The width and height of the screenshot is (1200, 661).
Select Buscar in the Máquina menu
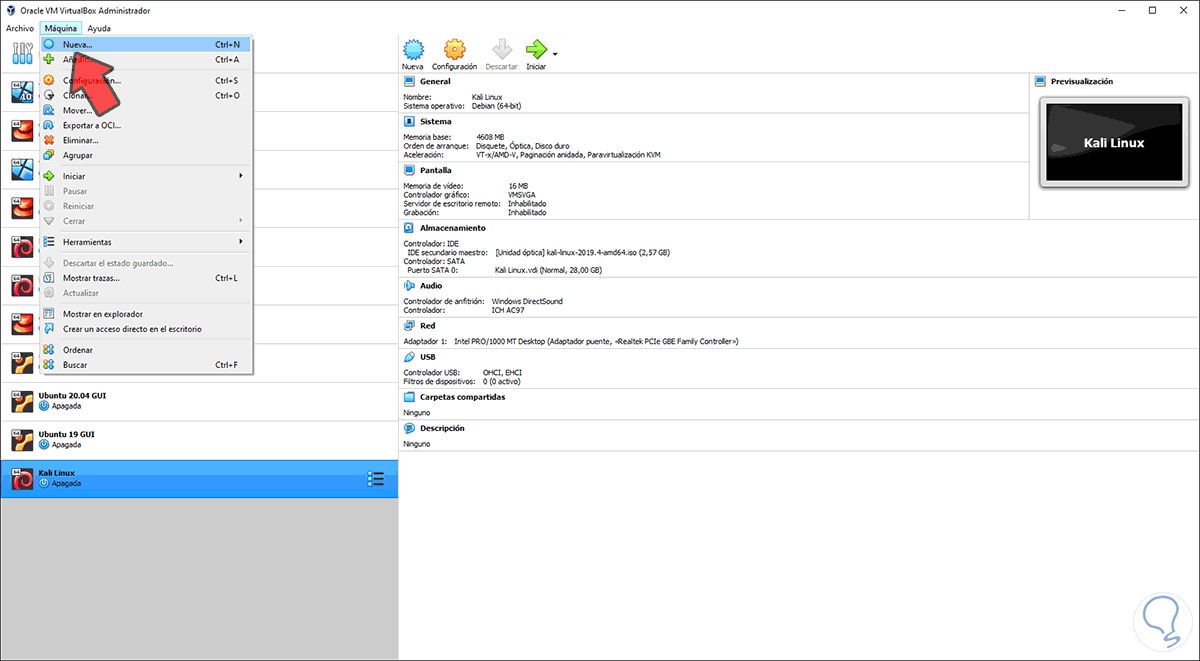pyautogui.click(x=146, y=365)
